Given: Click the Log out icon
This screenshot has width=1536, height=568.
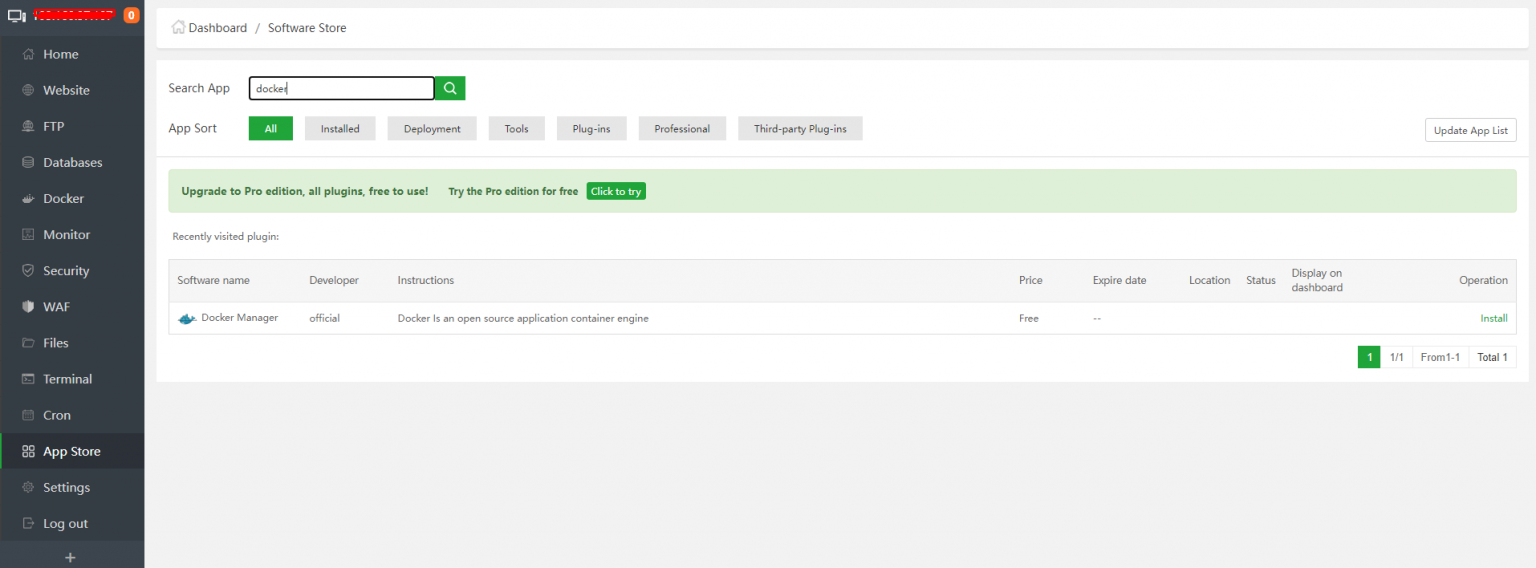Looking at the screenshot, I should point(28,524).
